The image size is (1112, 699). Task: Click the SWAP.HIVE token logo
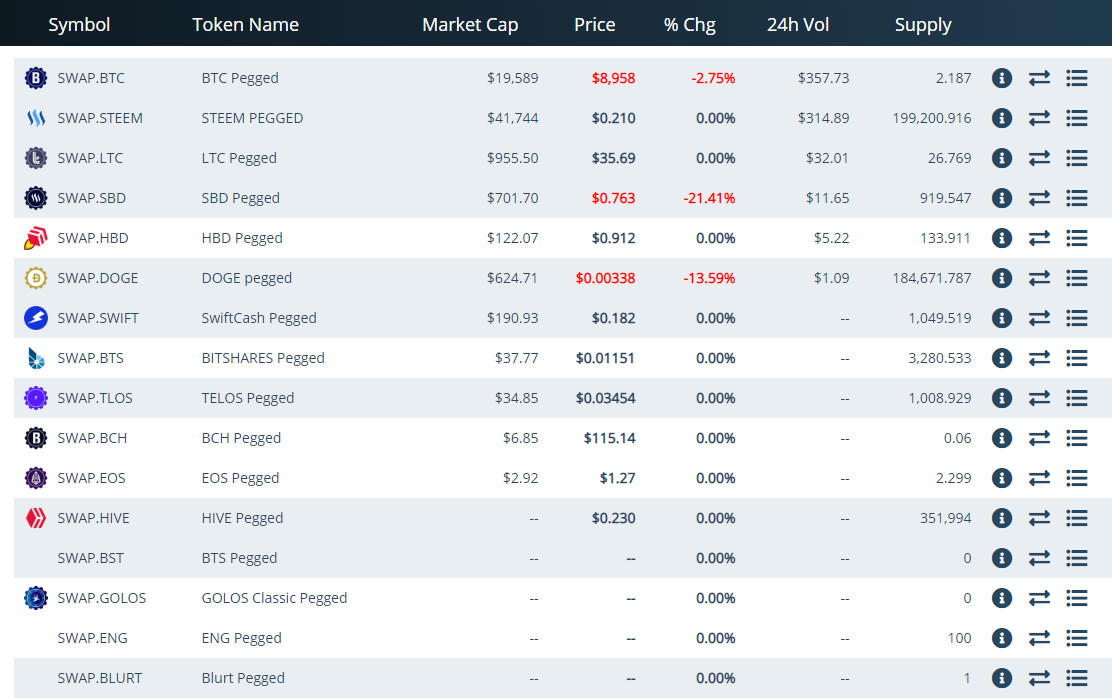pyautogui.click(x=35, y=518)
